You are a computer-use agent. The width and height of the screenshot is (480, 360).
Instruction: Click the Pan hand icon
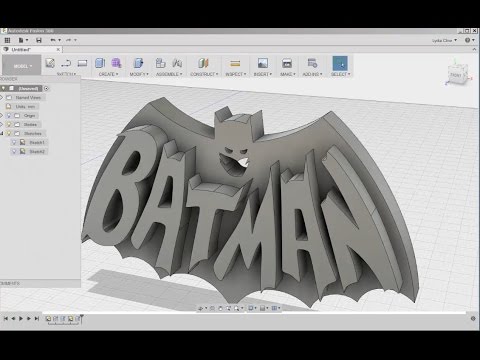(220, 308)
